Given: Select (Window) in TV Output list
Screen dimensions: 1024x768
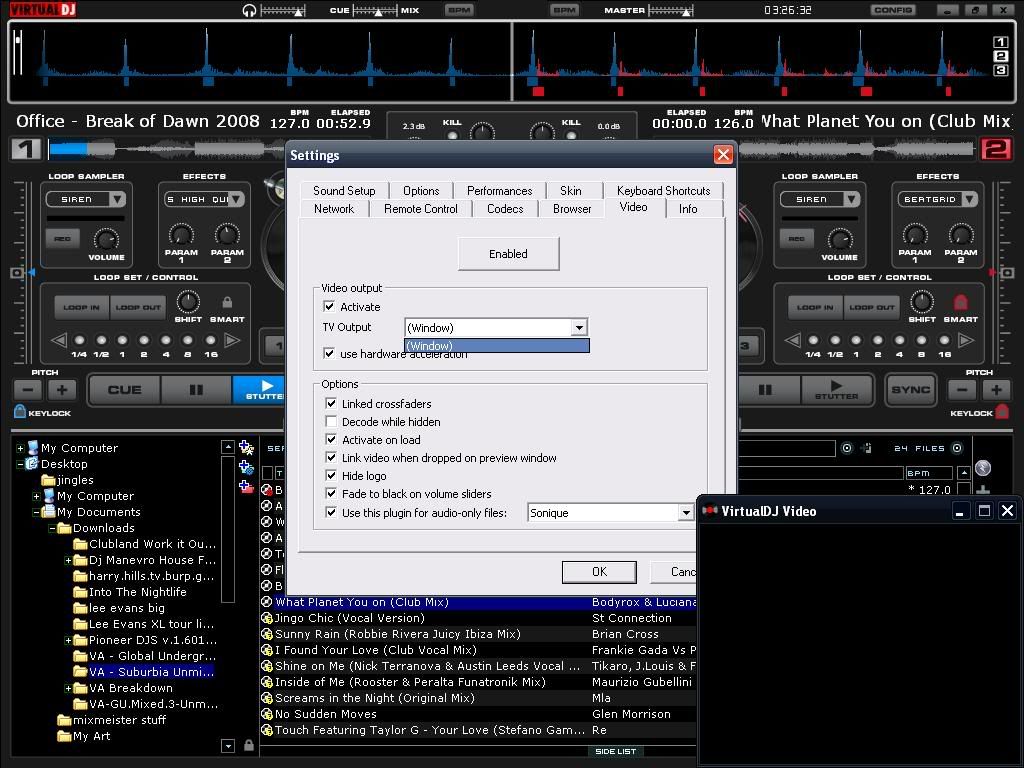Looking at the screenshot, I should click(x=497, y=345).
